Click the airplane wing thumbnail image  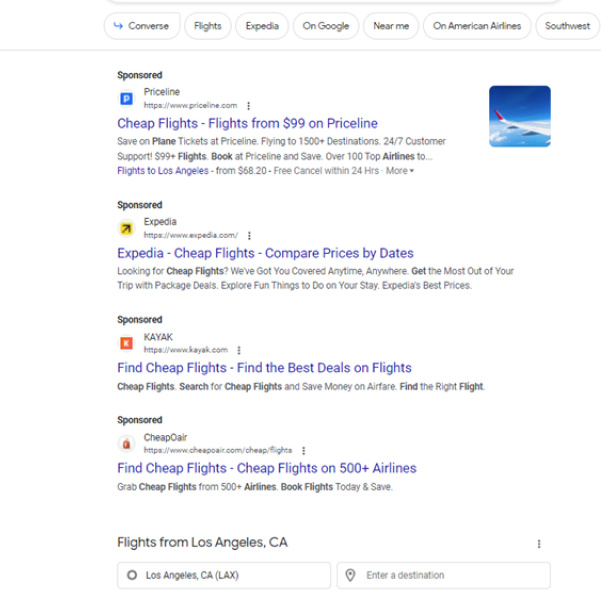click(x=520, y=117)
